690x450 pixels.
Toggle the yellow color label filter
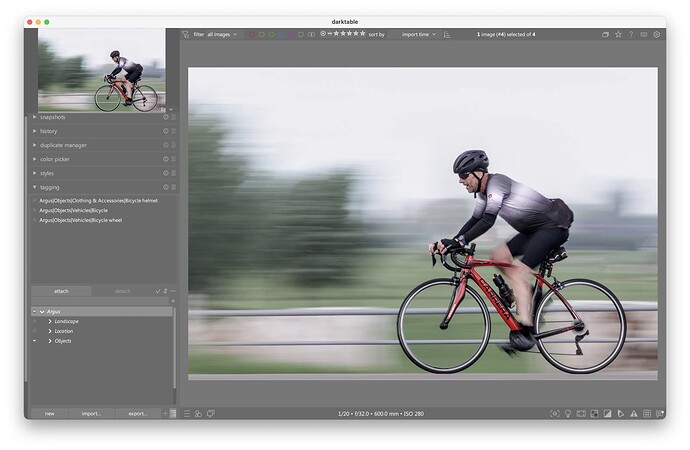tap(261, 34)
